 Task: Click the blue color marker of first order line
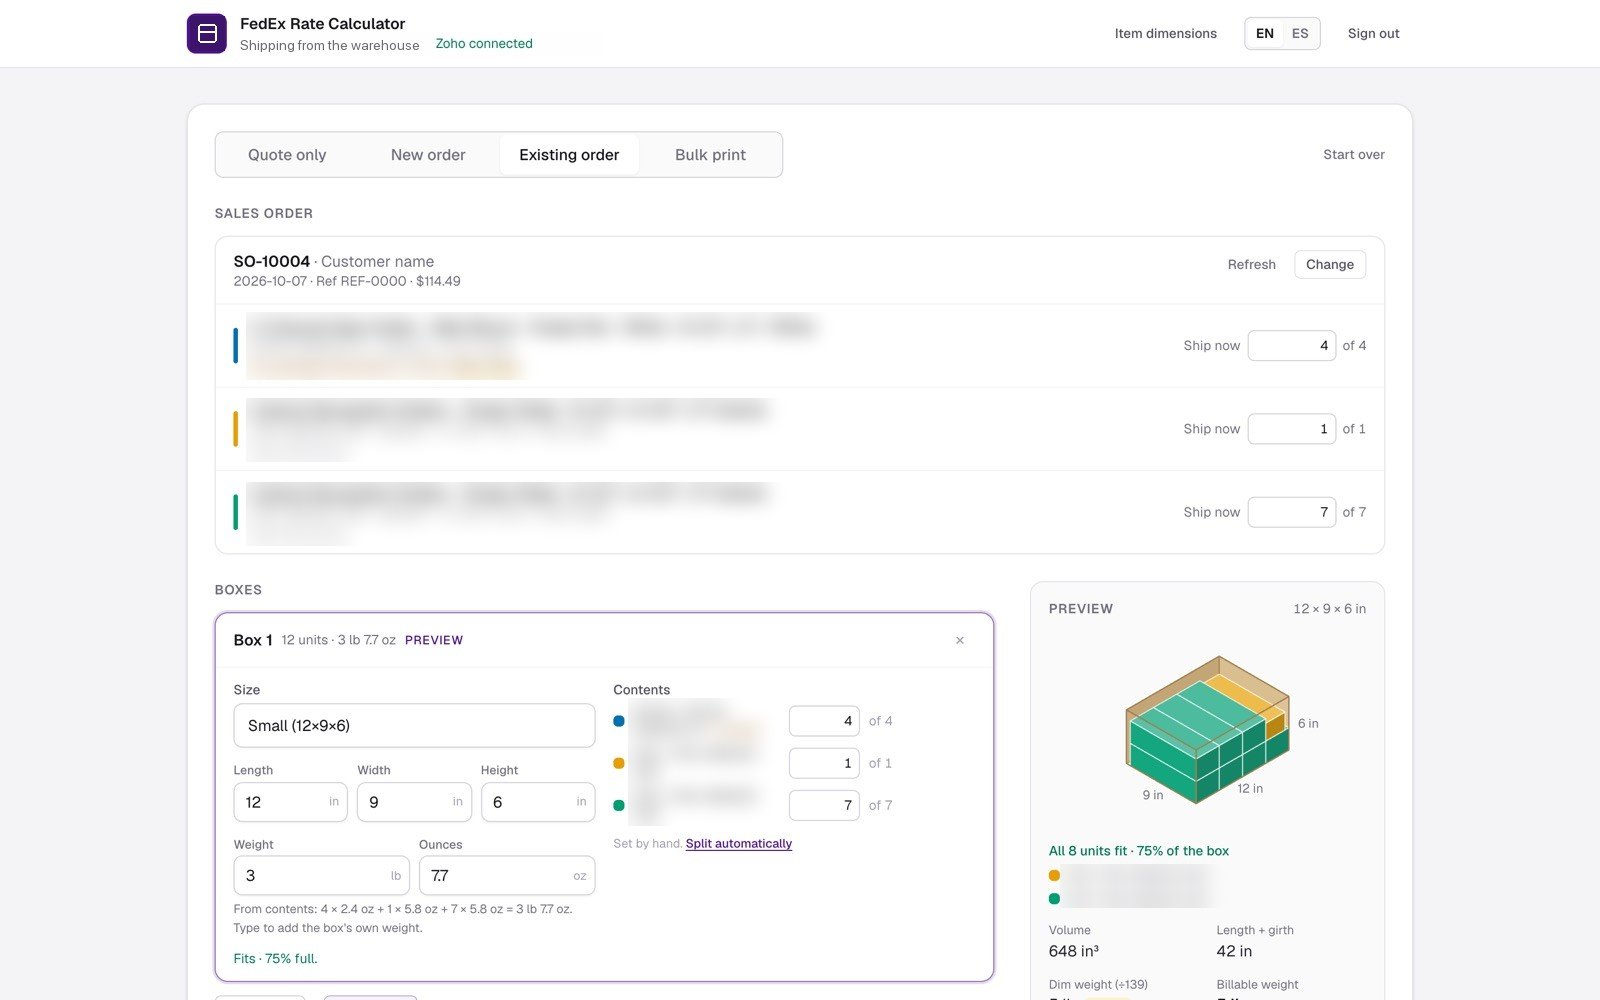pos(235,345)
